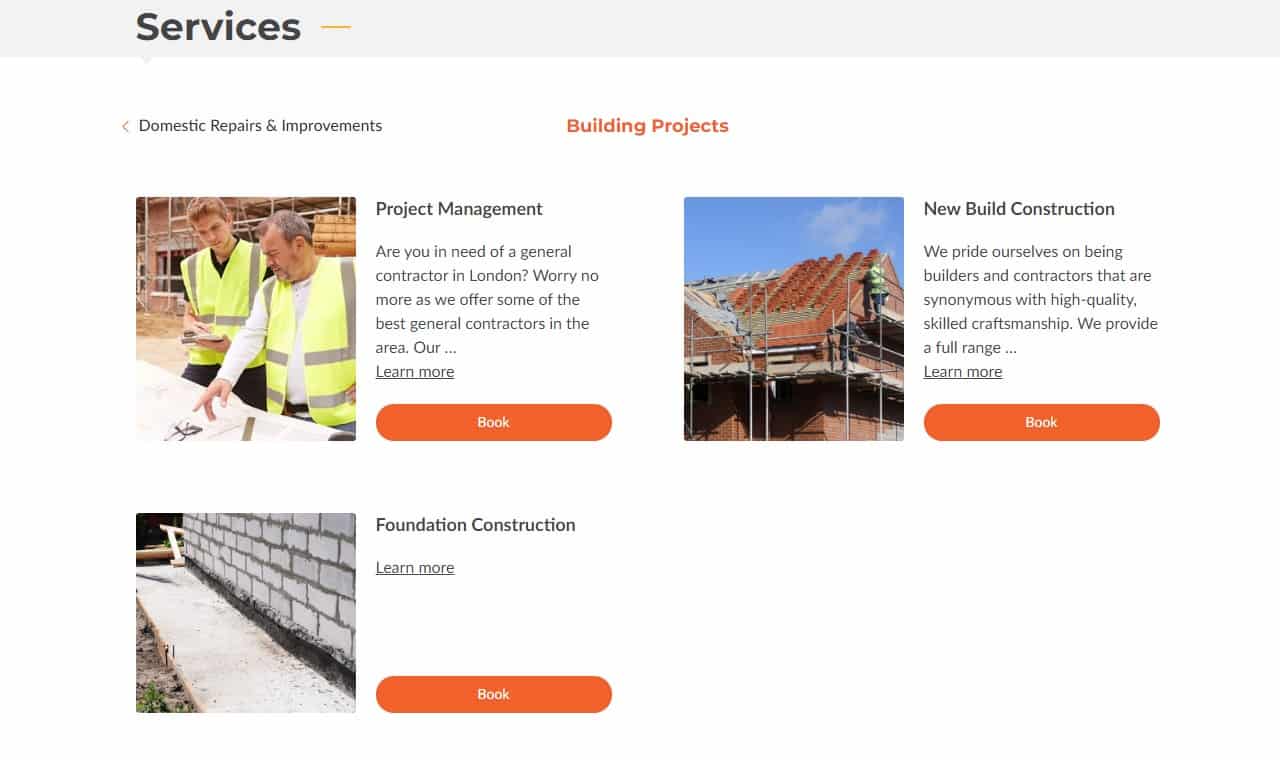This screenshot has width=1280, height=760.
Task: Click the small pointer triangle below Services
Action: [146, 60]
